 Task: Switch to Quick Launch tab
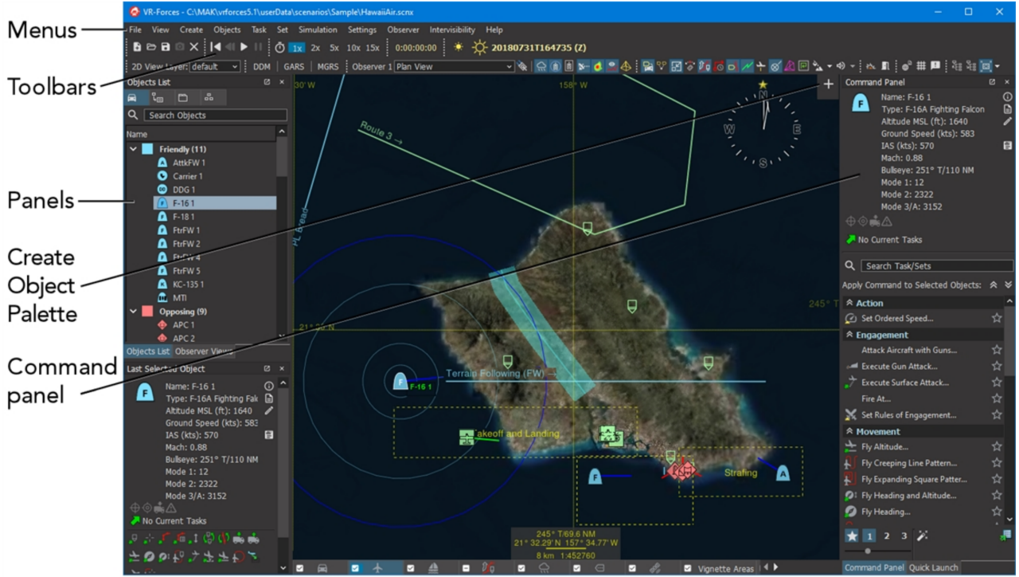(933, 567)
